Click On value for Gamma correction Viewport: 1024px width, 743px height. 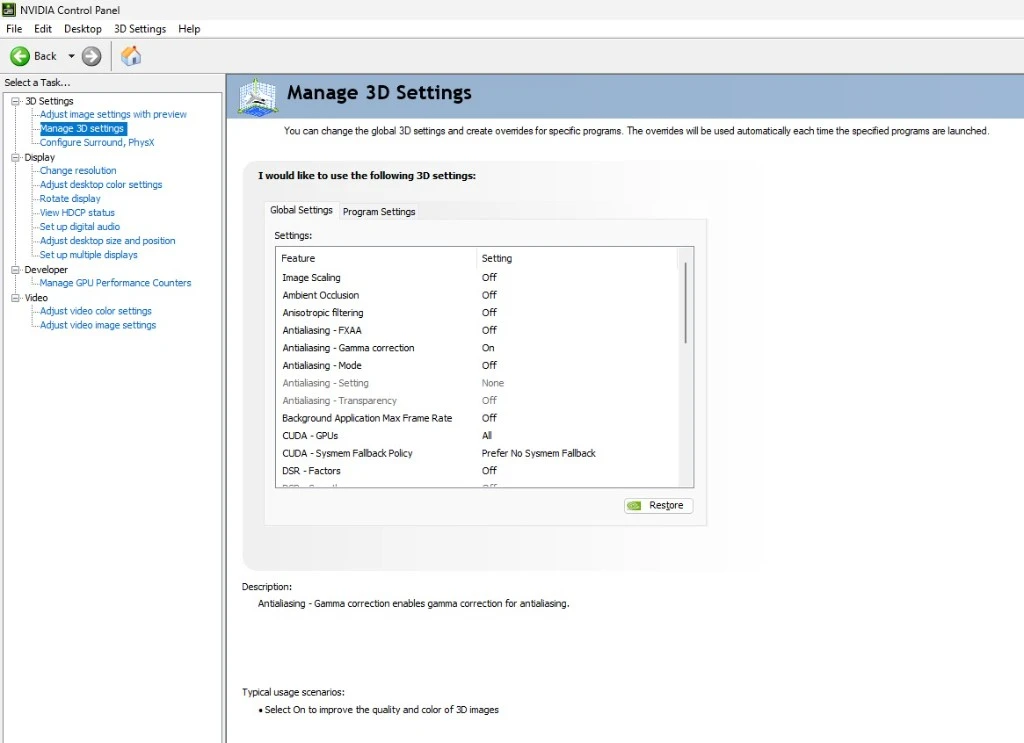click(x=488, y=348)
